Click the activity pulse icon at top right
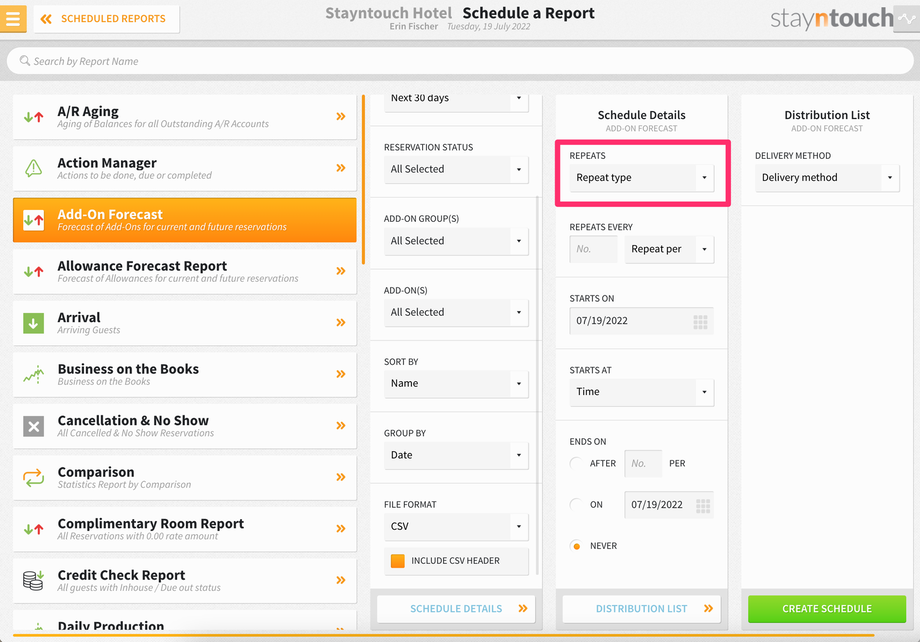920x642 pixels. [x=907, y=19]
